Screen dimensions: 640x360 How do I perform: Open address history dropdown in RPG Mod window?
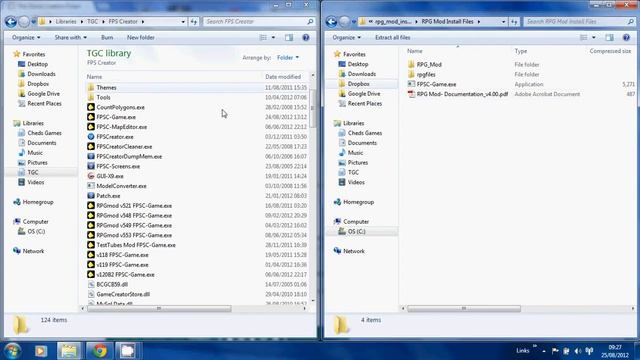point(503,22)
